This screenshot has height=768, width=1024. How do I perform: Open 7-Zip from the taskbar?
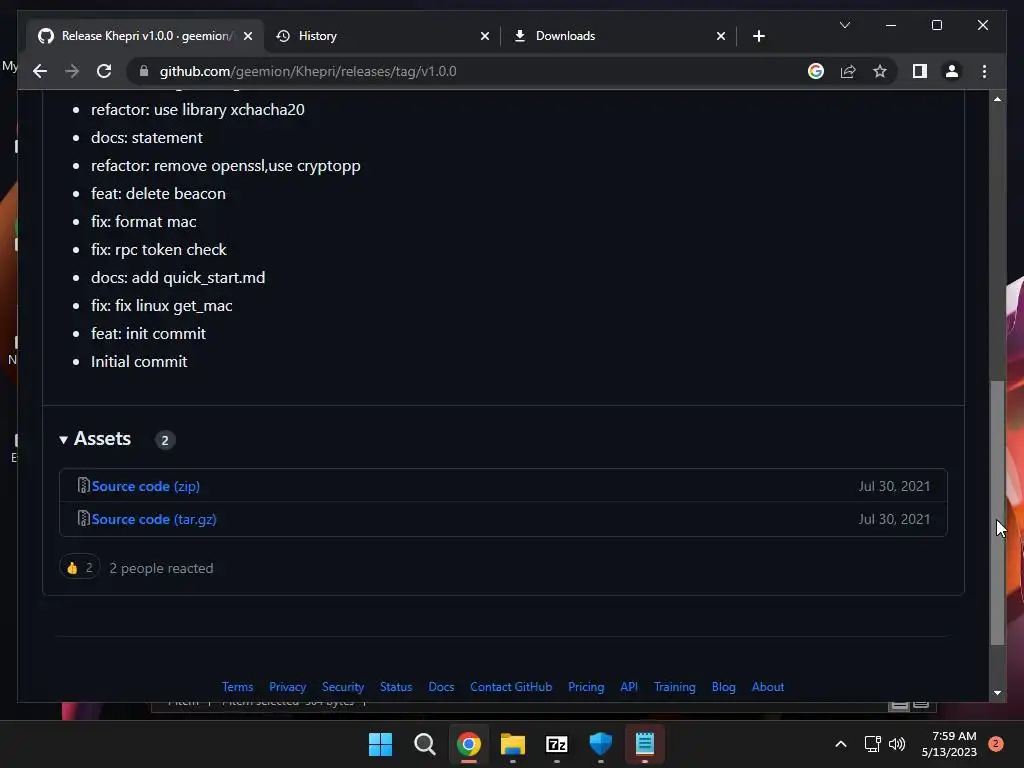click(556, 744)
